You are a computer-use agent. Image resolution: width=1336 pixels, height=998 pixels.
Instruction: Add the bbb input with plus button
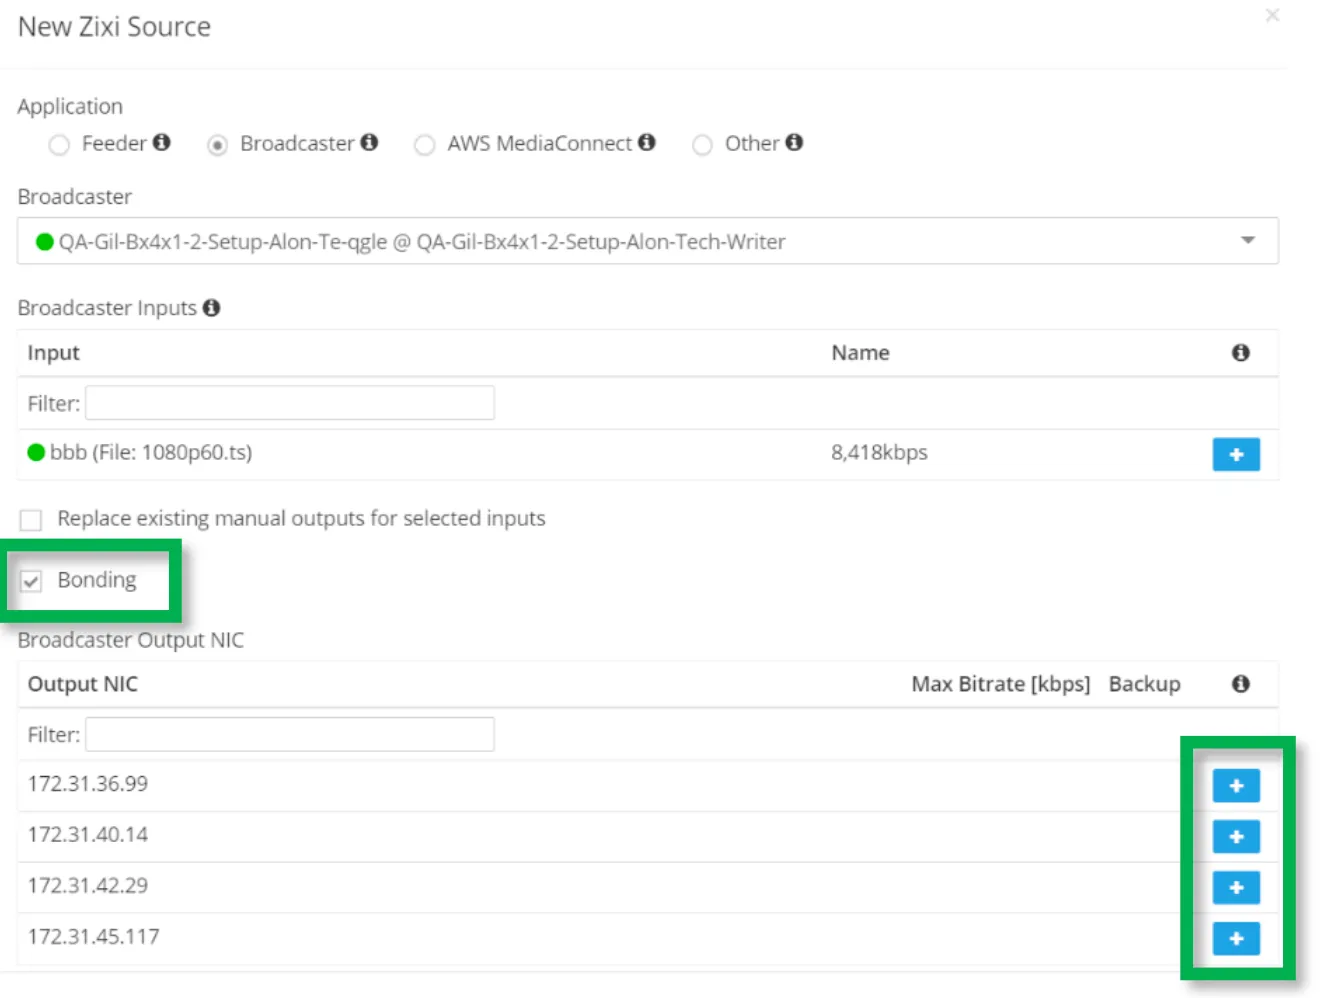[x=1236, y=454]
